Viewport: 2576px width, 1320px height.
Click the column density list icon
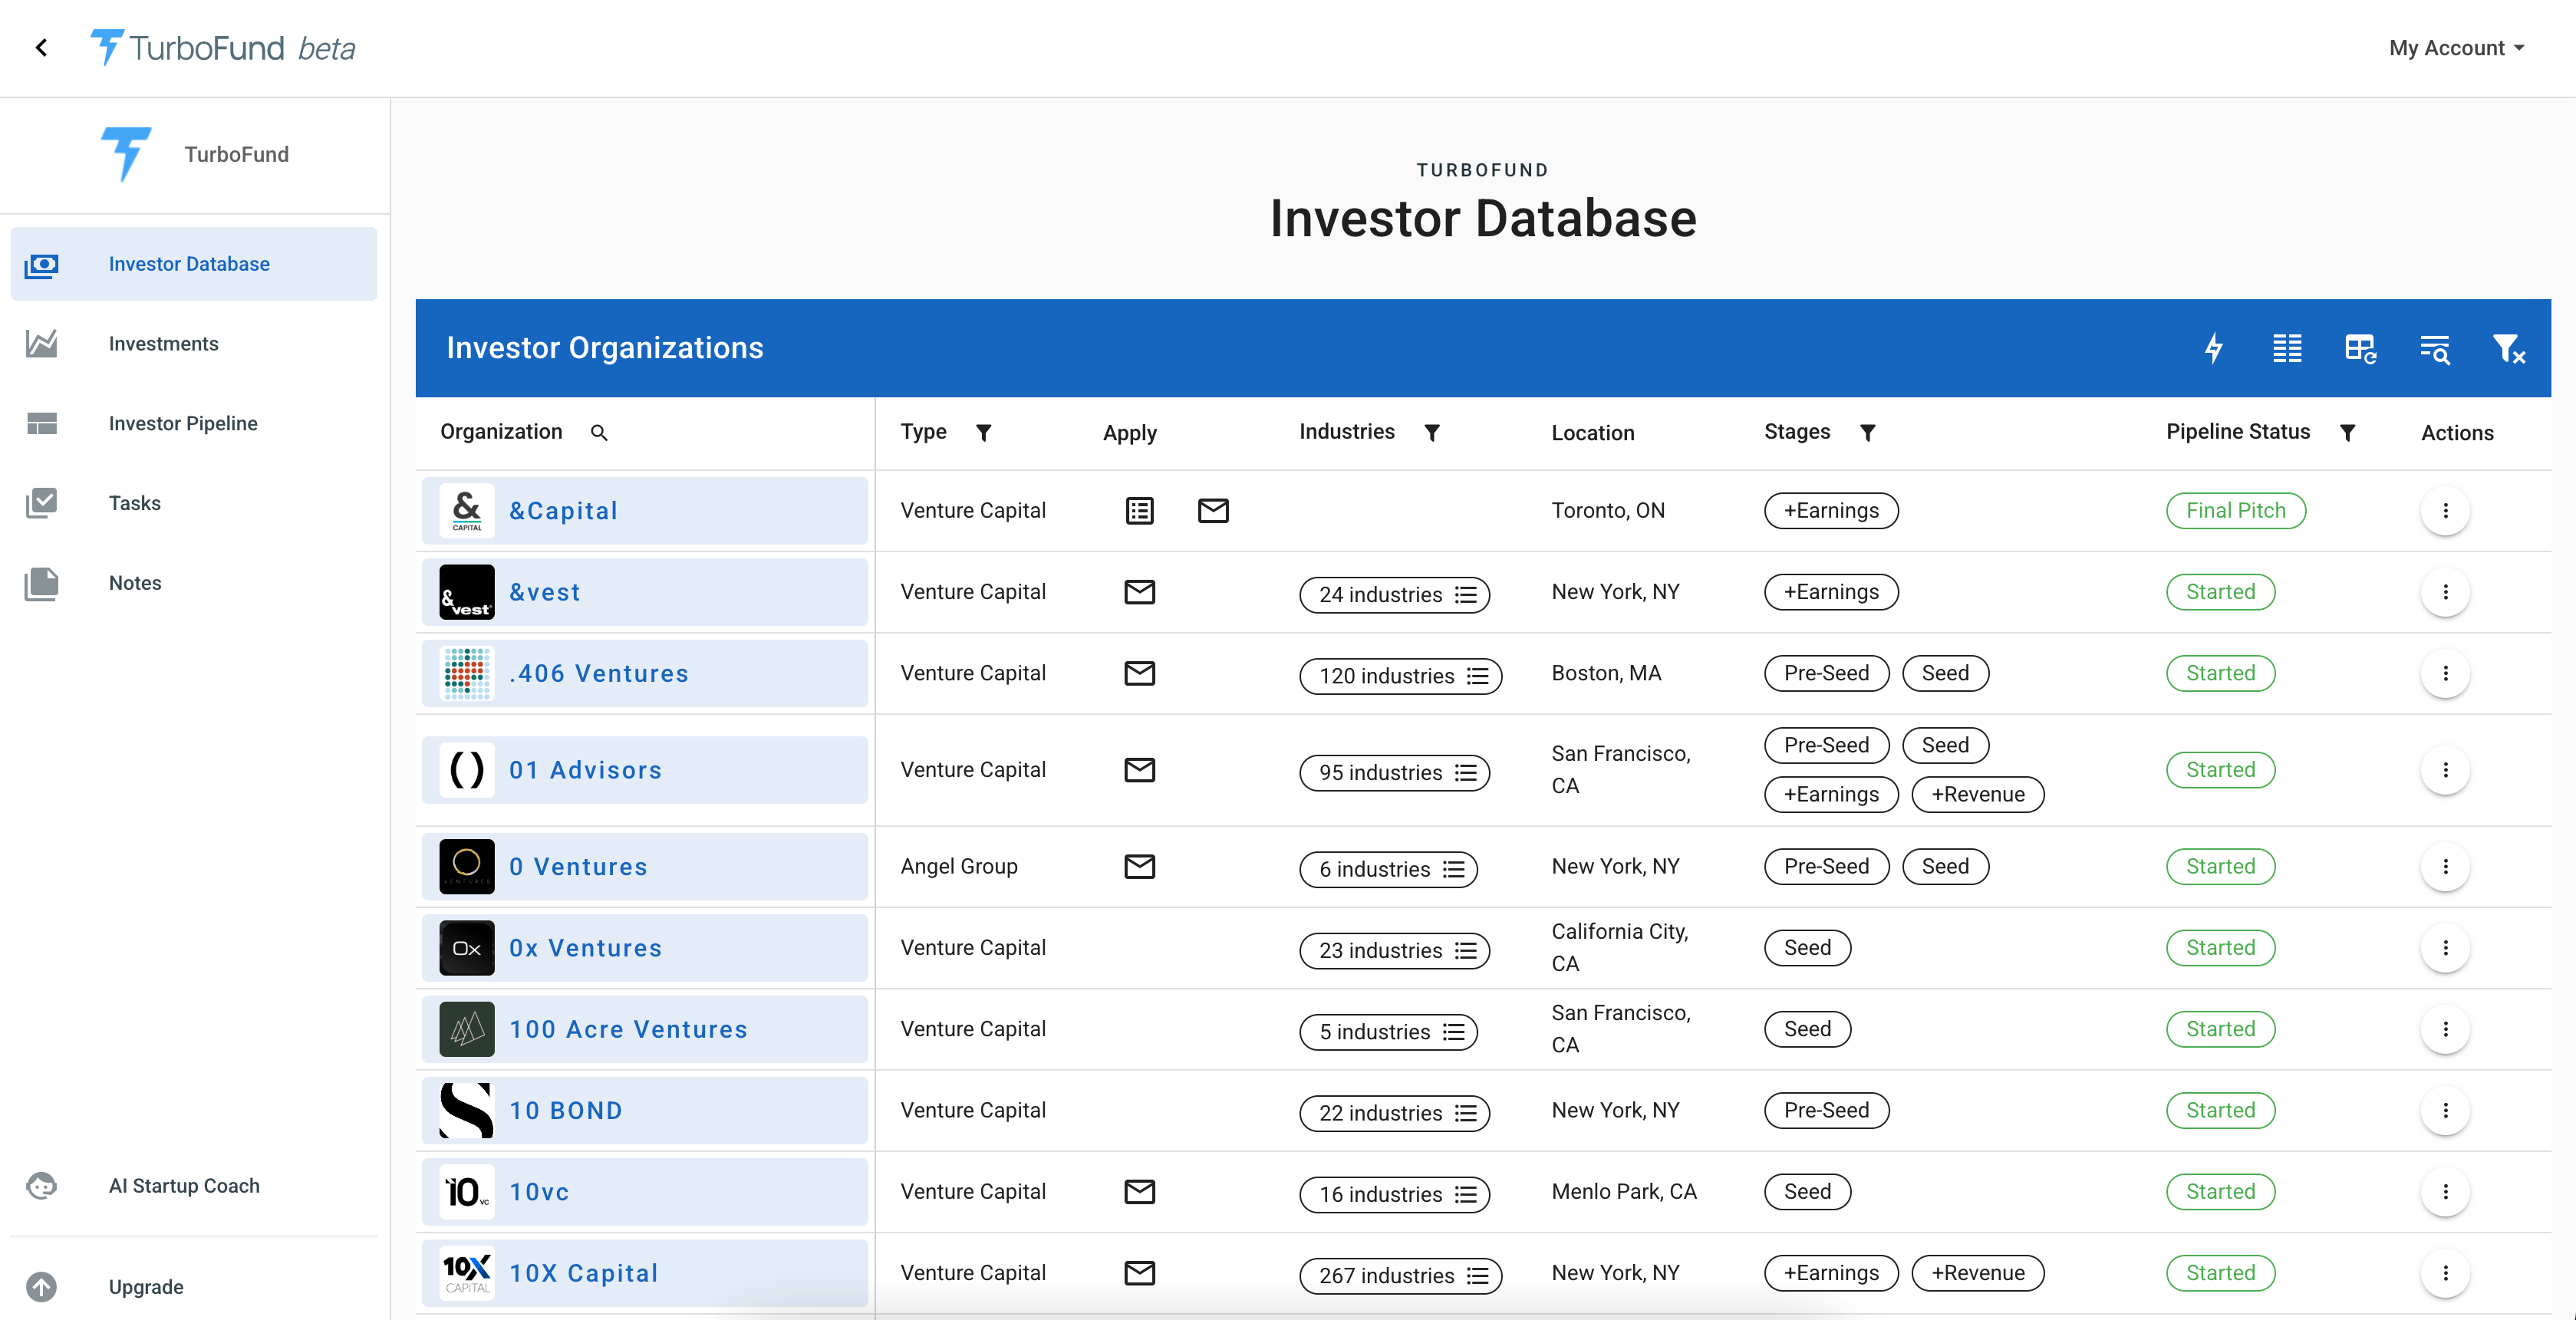(2287, 348)
